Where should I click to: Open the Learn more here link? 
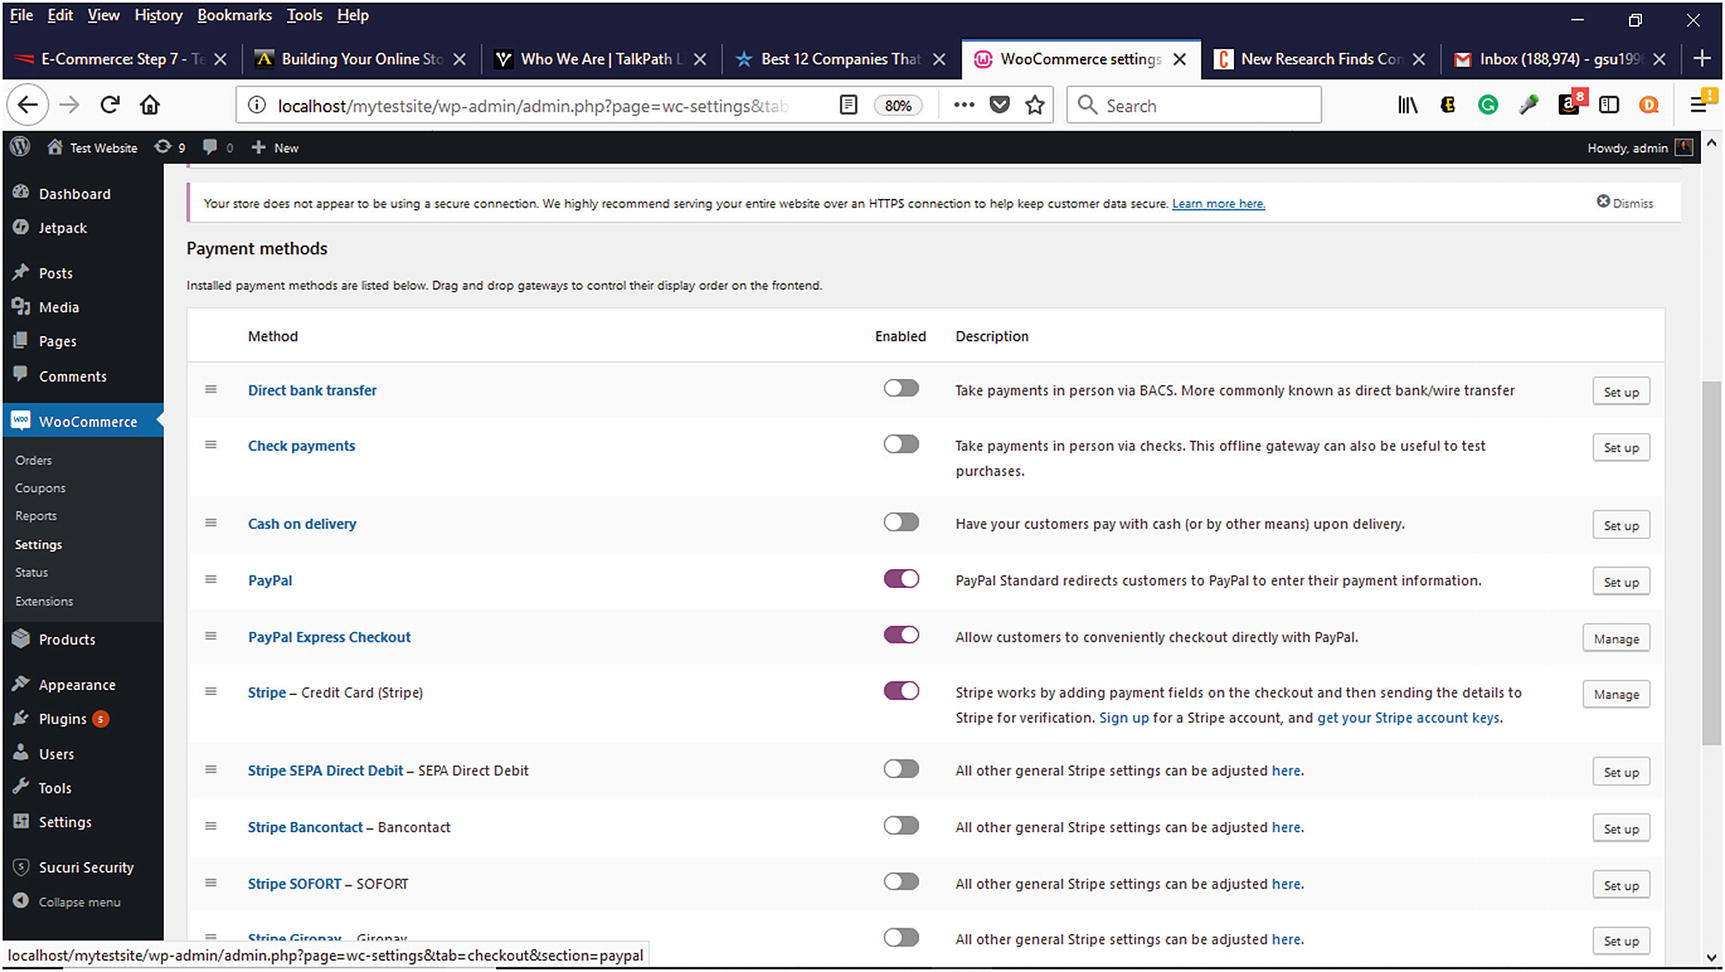click(1218, 204)
